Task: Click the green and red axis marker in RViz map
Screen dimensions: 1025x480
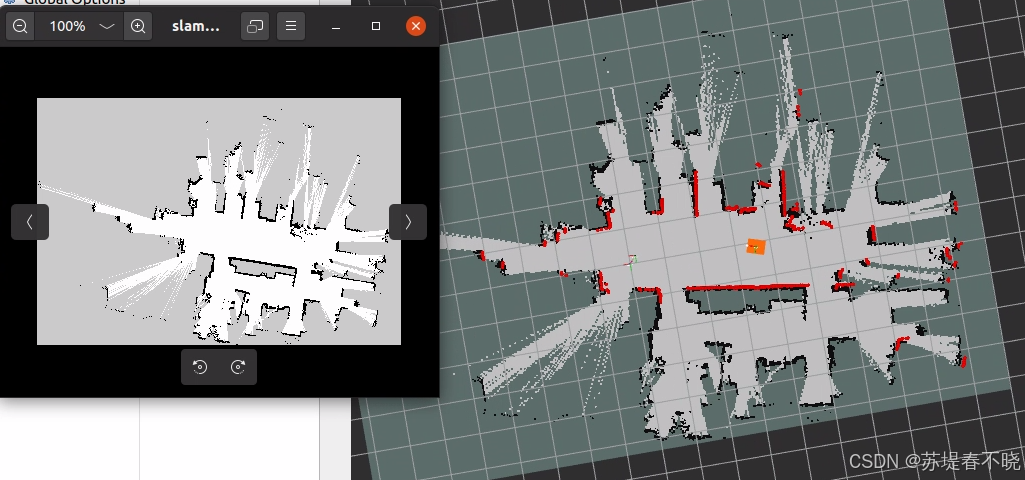Action: point(631,260)
